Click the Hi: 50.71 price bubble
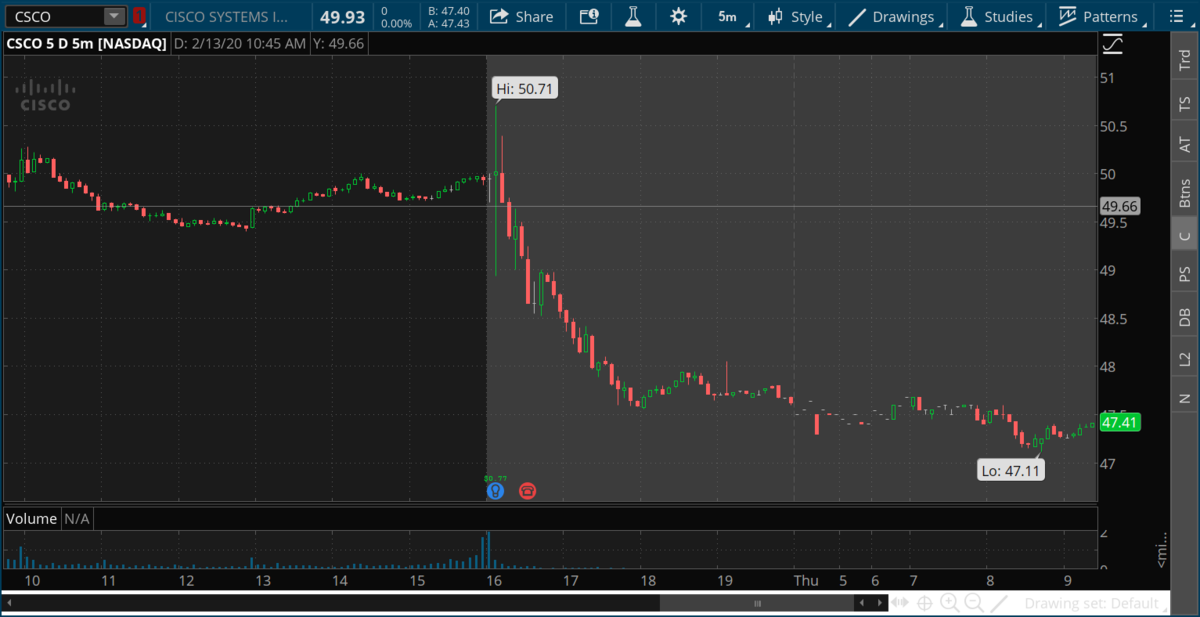 pyautogui.click(x=525, y=89)
